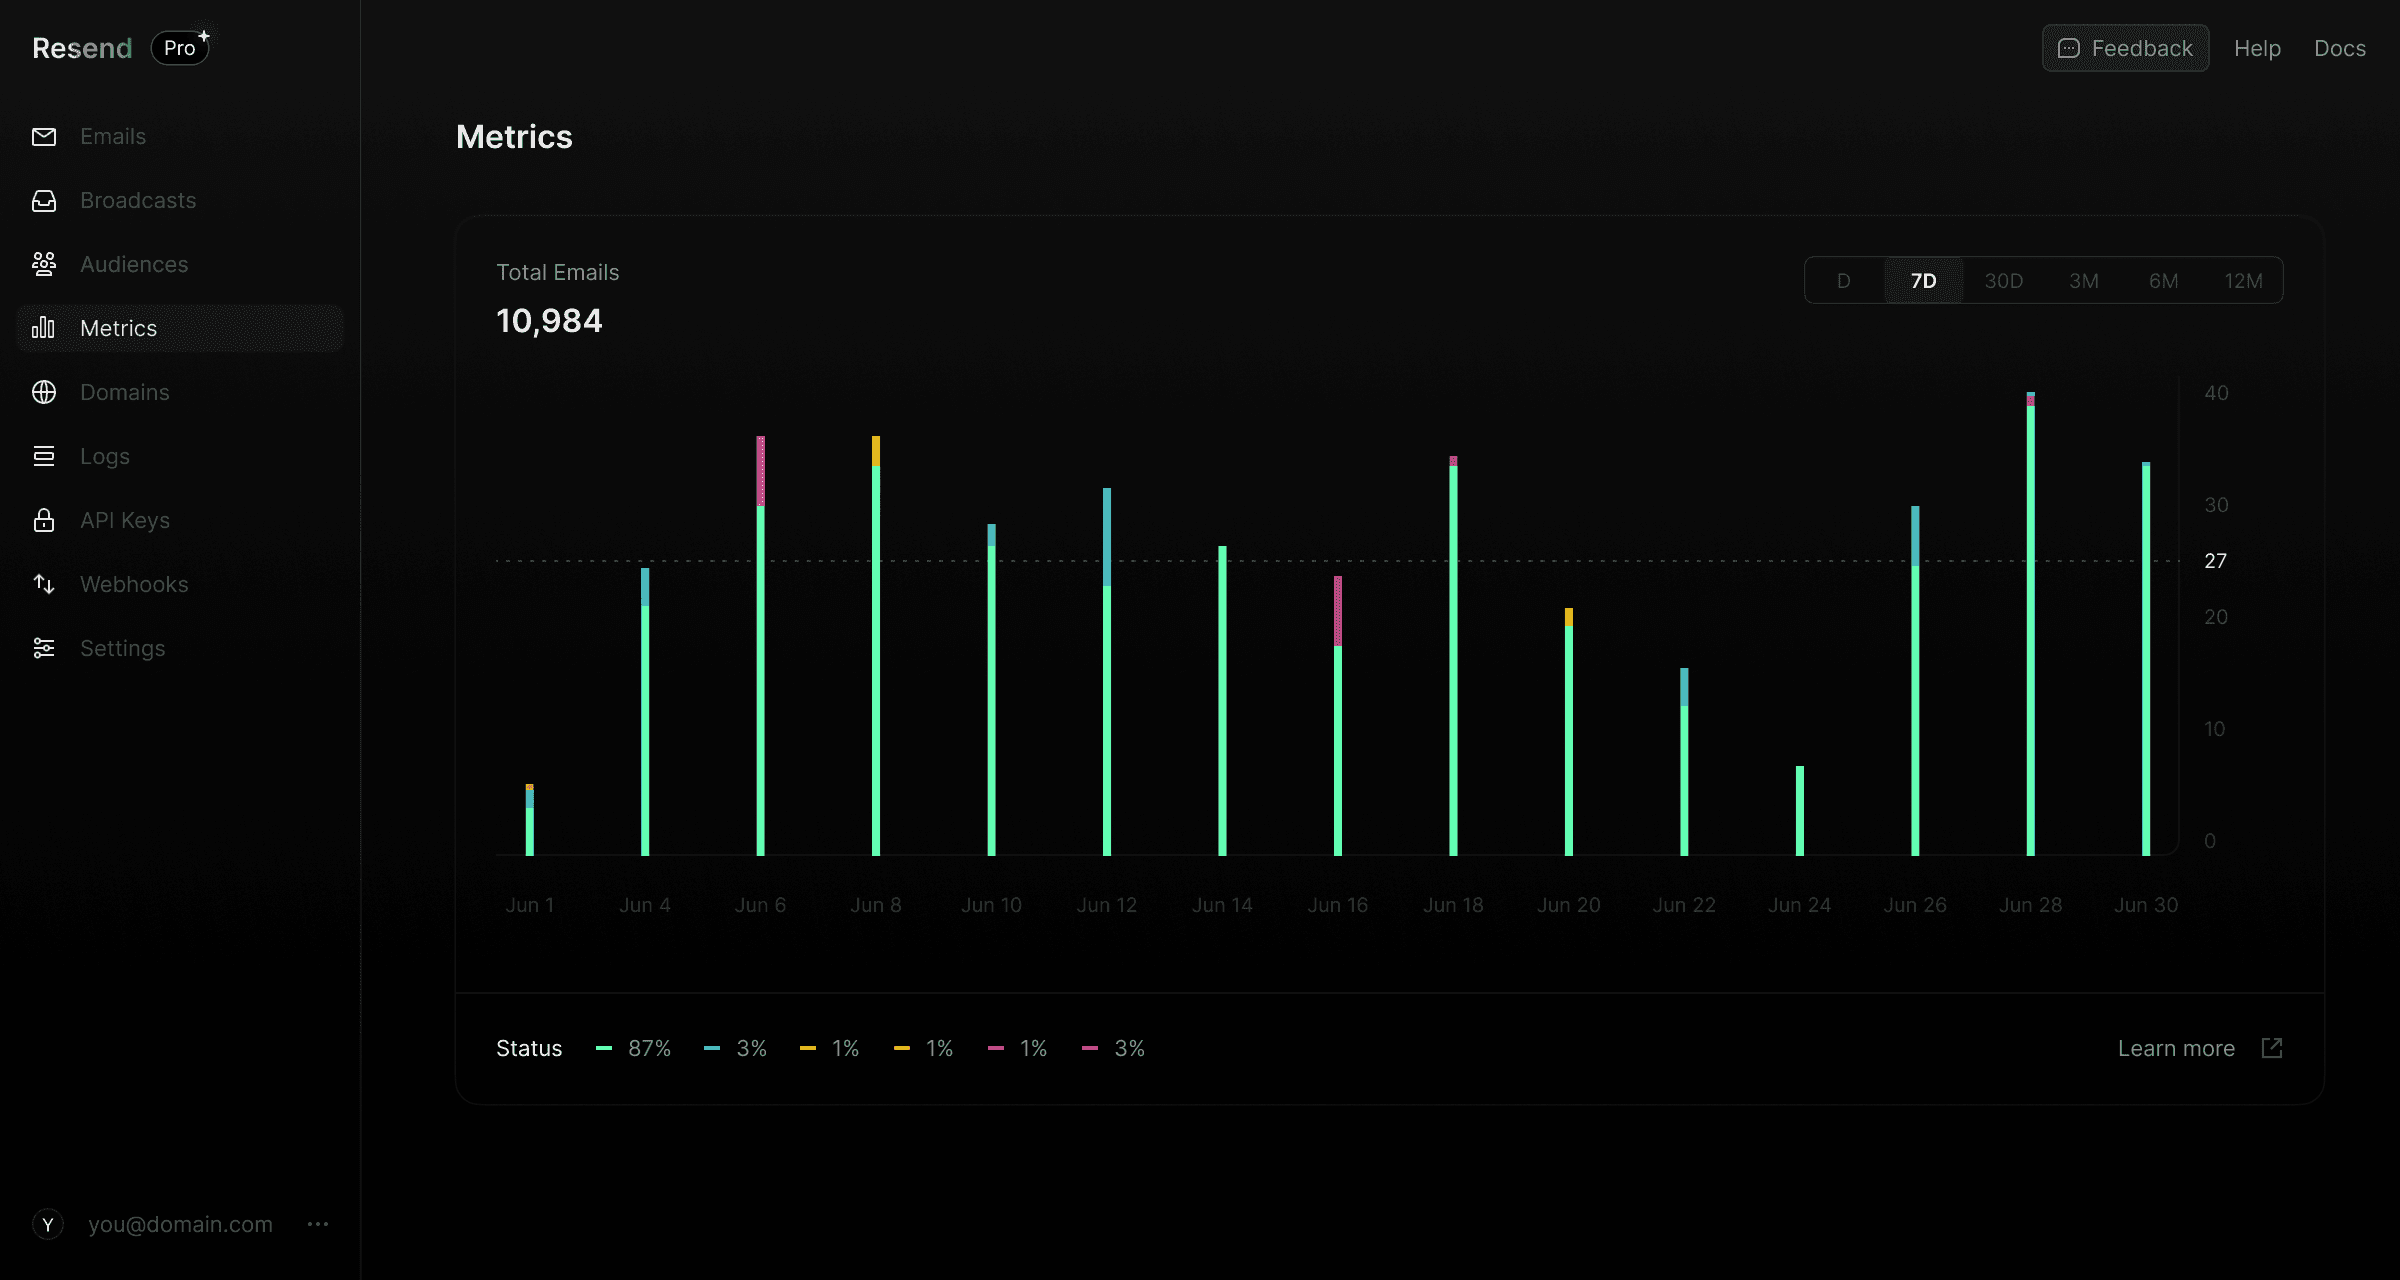Select Metrics in the sidebar
The height and width of the screenshot is (1280, 2400).
point(180,328)
